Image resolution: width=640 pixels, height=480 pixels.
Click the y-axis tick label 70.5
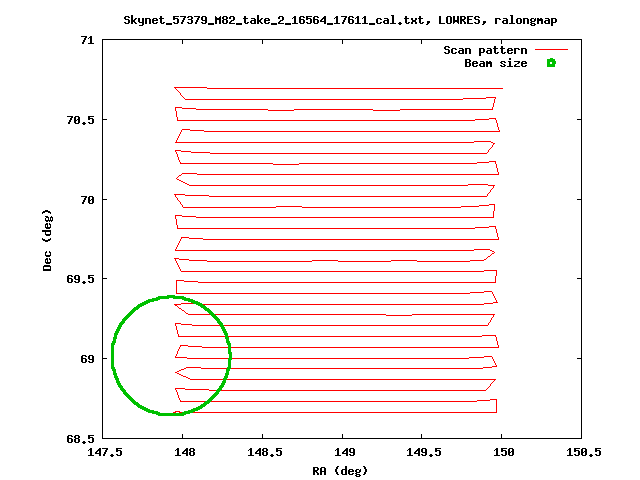click(x=80, y=120)
